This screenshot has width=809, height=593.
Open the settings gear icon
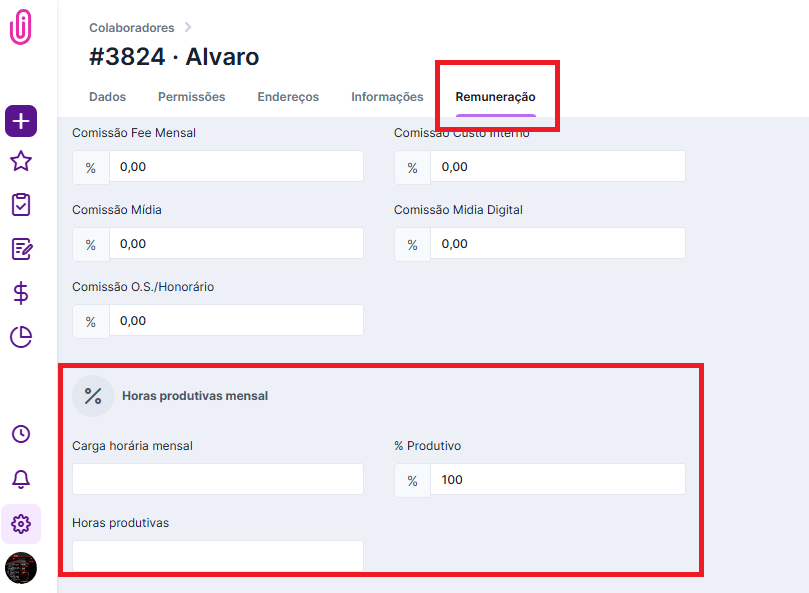21,523
